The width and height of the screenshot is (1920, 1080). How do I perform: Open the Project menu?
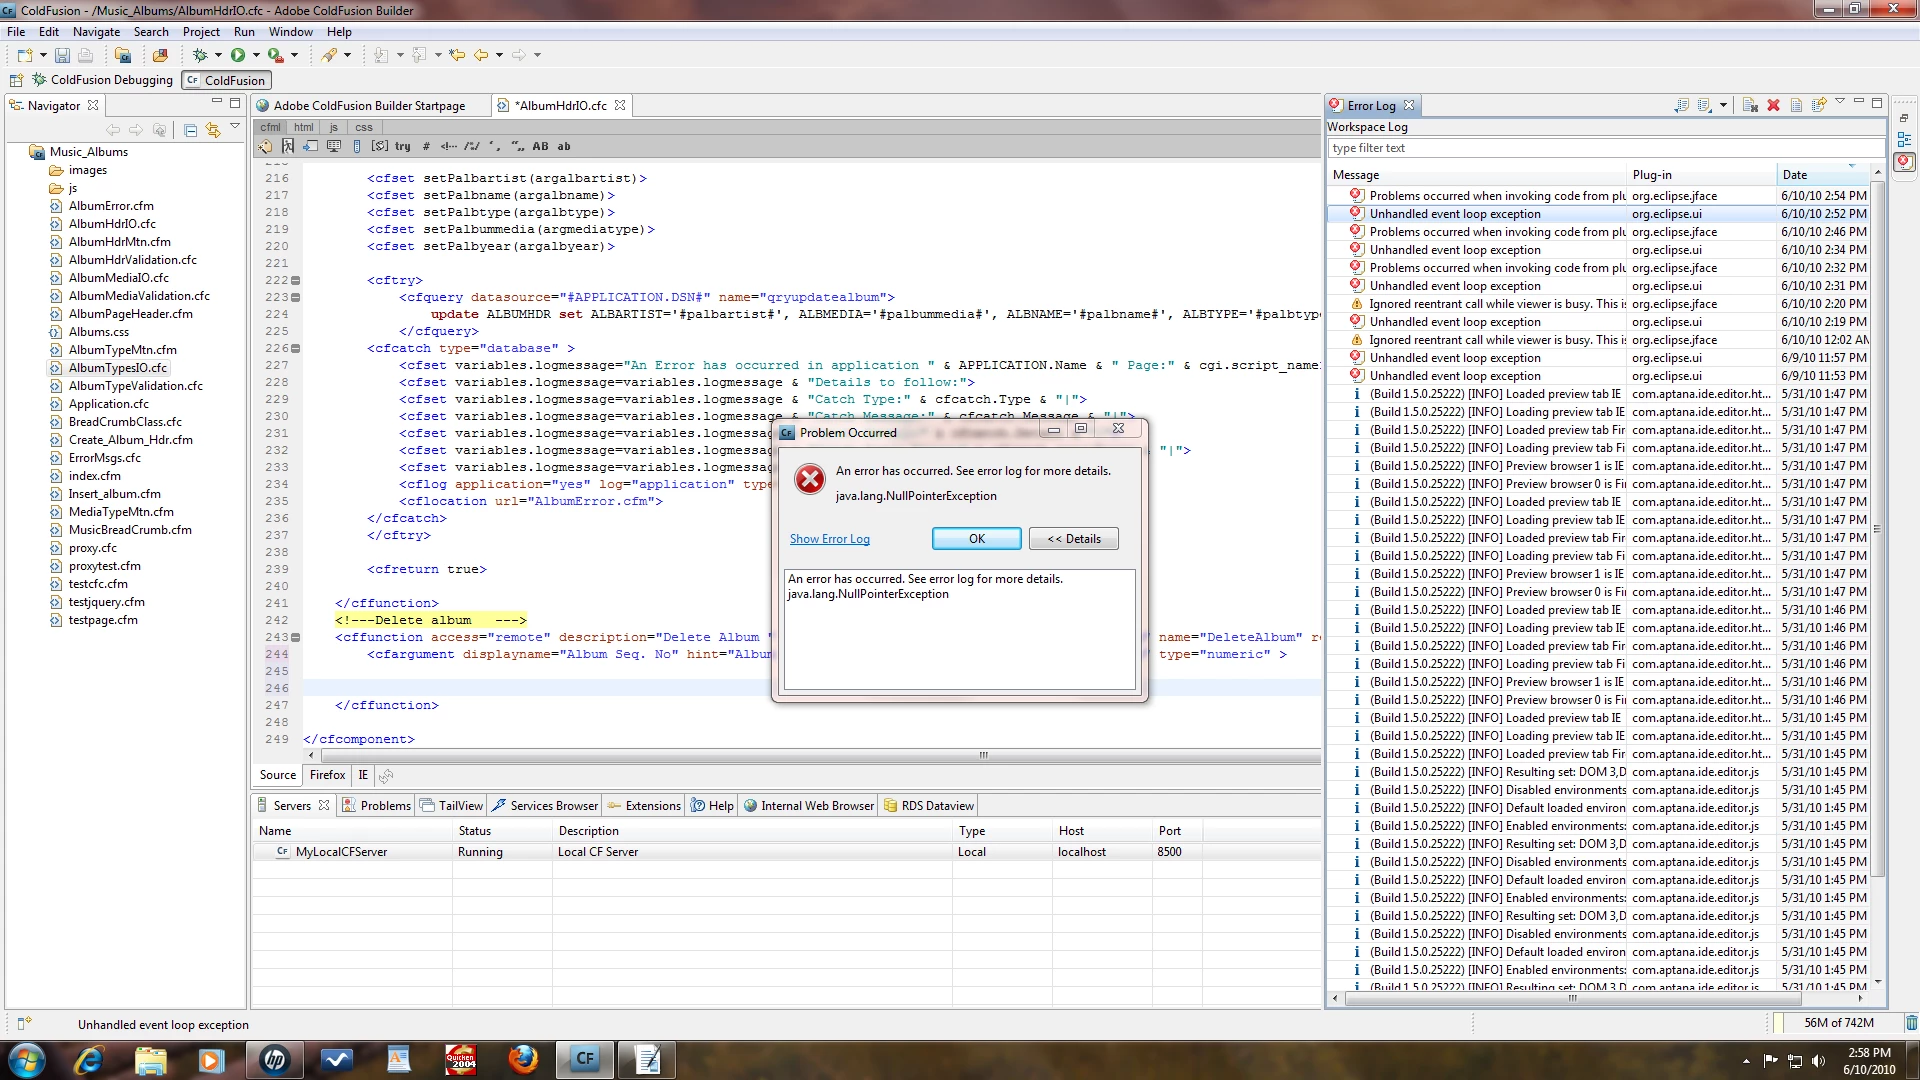coord(200,32)
